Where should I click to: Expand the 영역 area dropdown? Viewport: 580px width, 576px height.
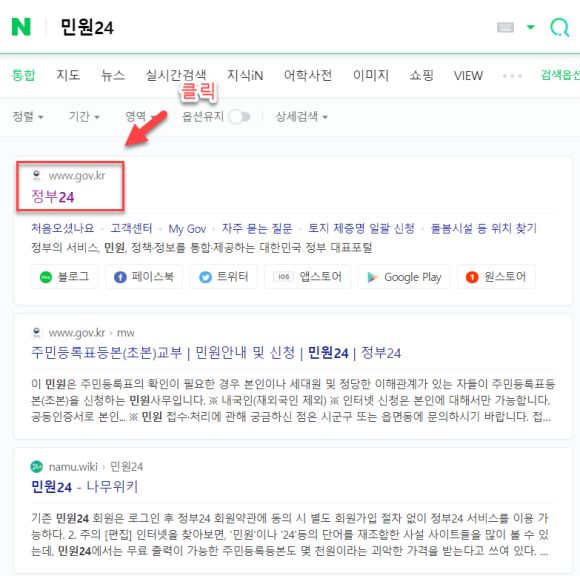pyautogui.click(x=141, y=117)
